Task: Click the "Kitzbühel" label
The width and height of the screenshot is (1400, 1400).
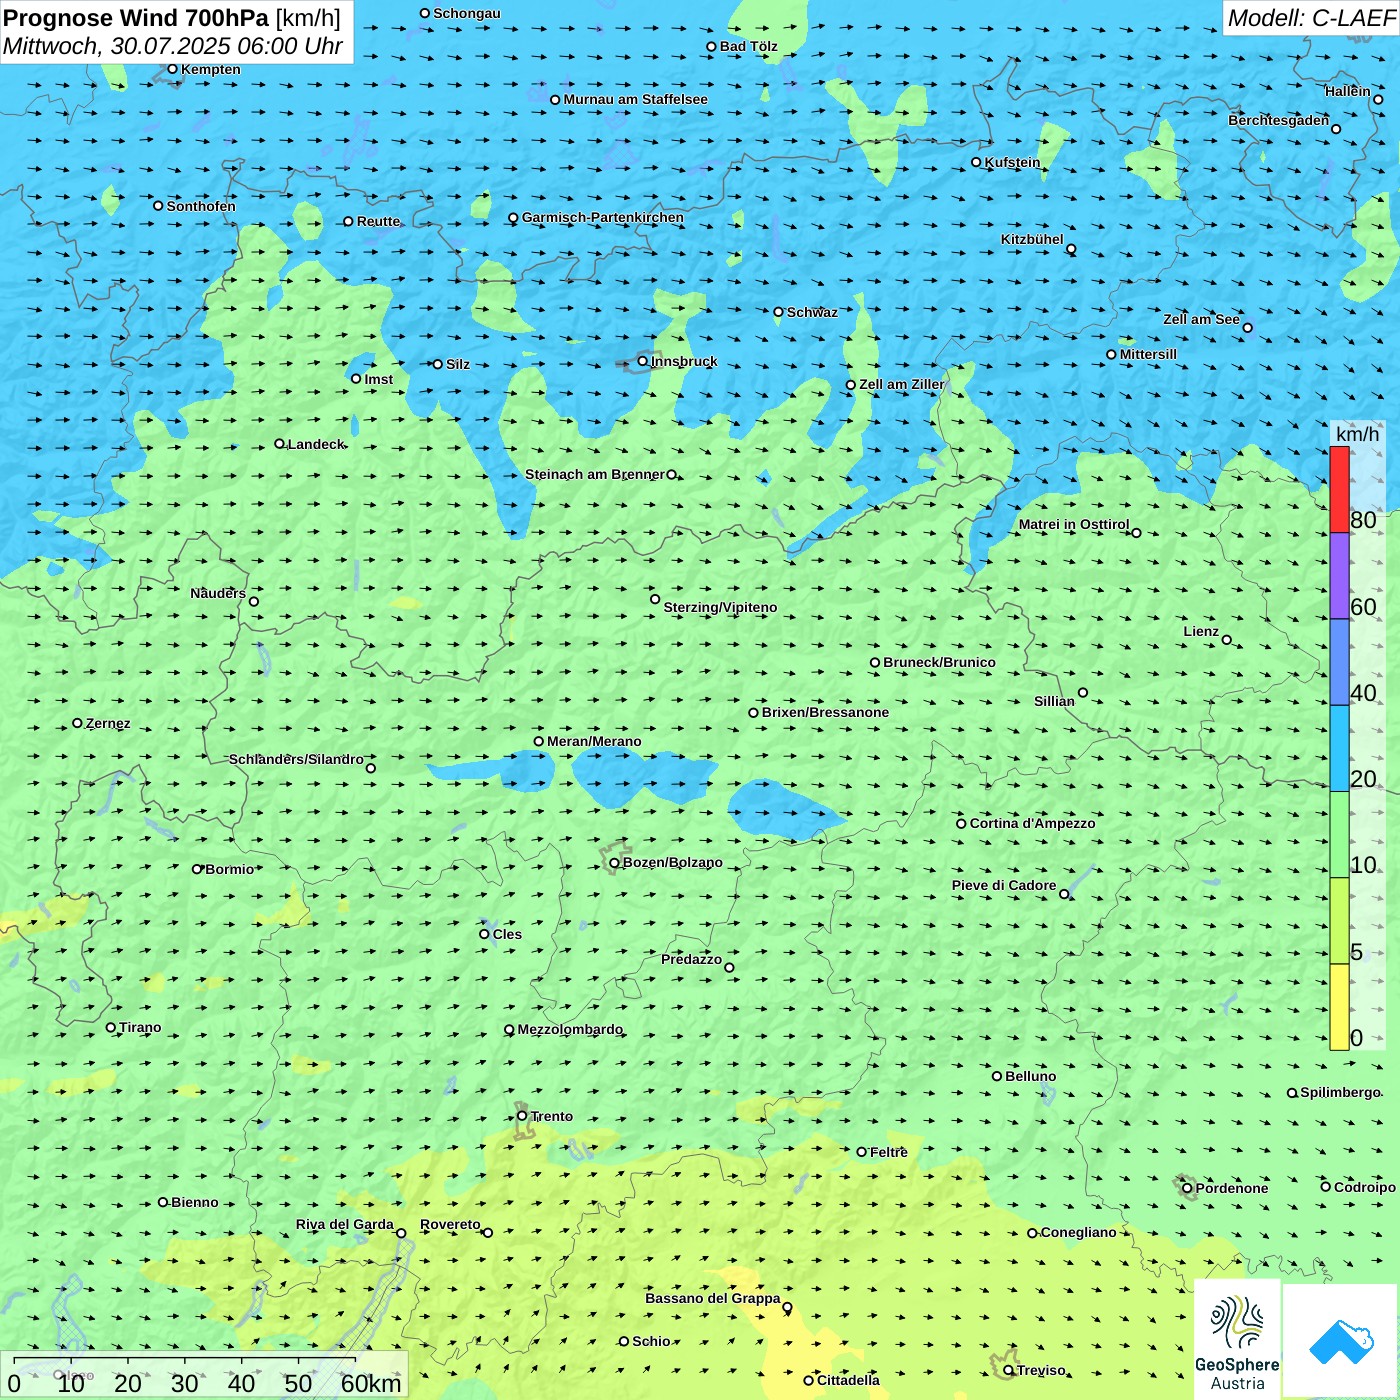Action: click(x=1032, y=239)
